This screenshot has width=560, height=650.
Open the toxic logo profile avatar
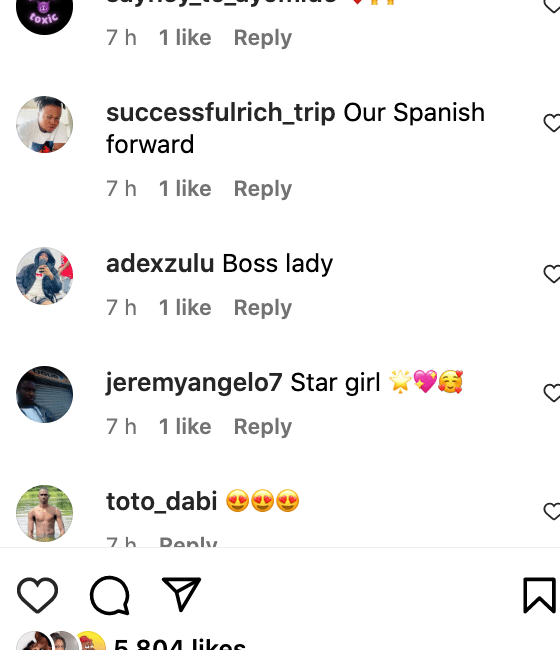(44, 12)
